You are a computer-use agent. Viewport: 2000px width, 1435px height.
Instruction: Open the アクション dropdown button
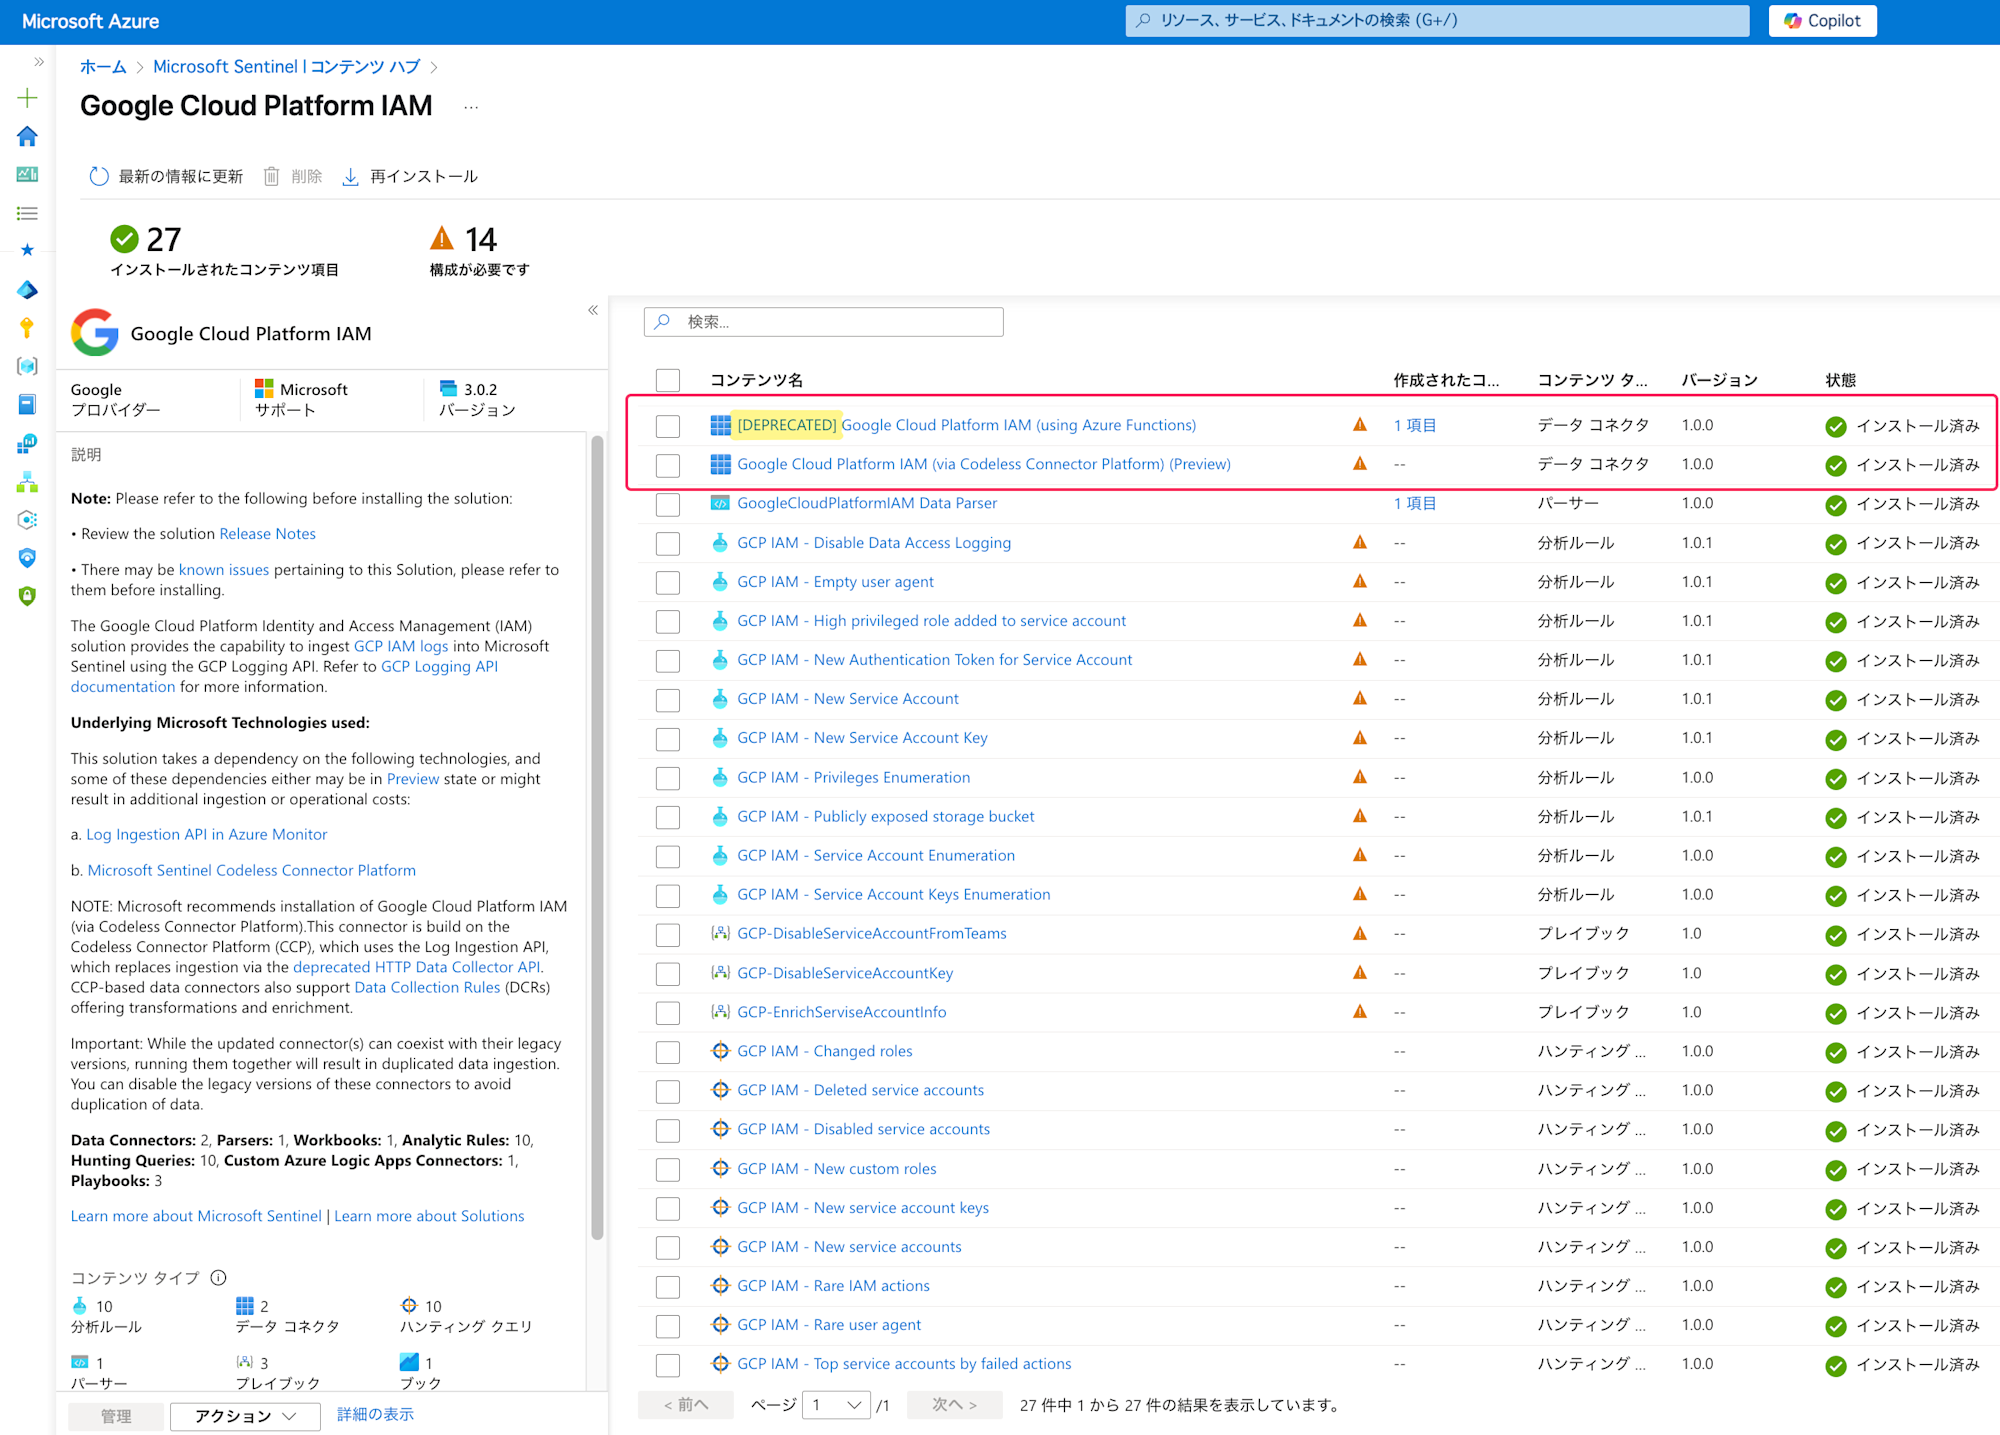point(245,1416)
